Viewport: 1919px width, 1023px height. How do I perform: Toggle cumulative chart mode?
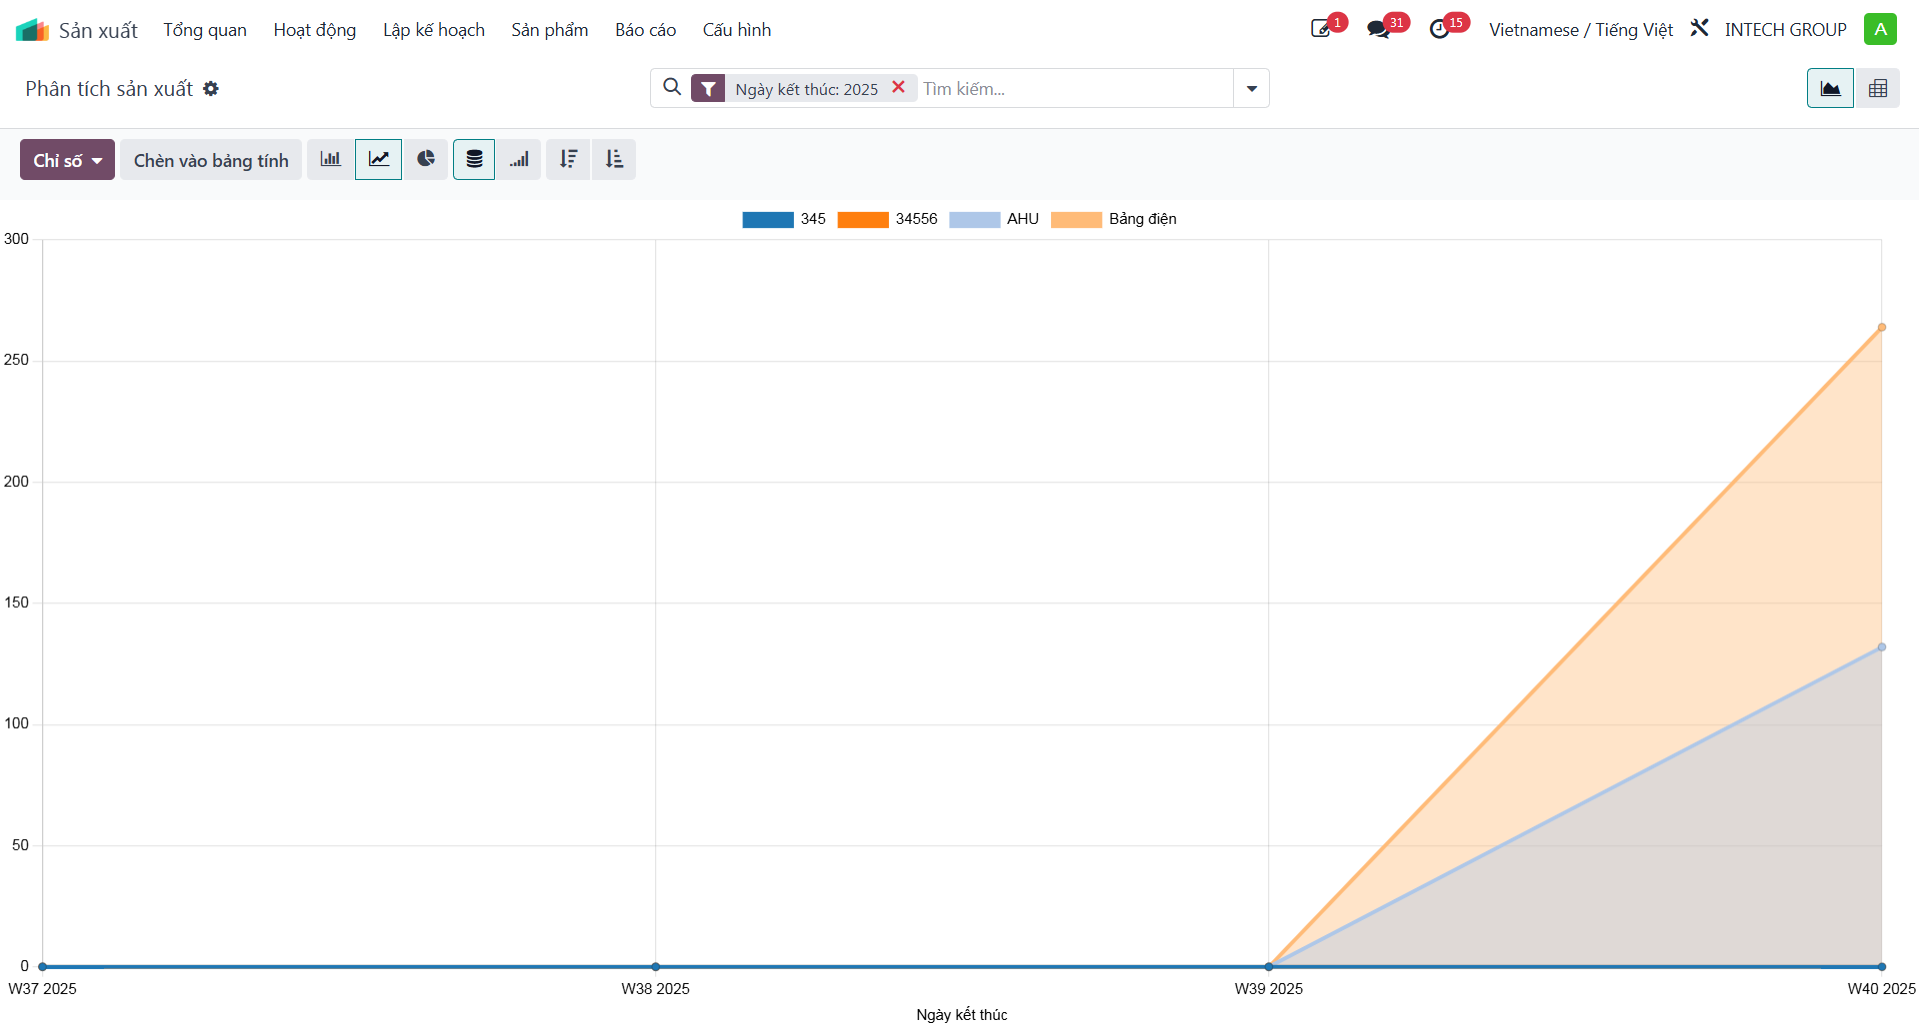[x=519, y=160]
